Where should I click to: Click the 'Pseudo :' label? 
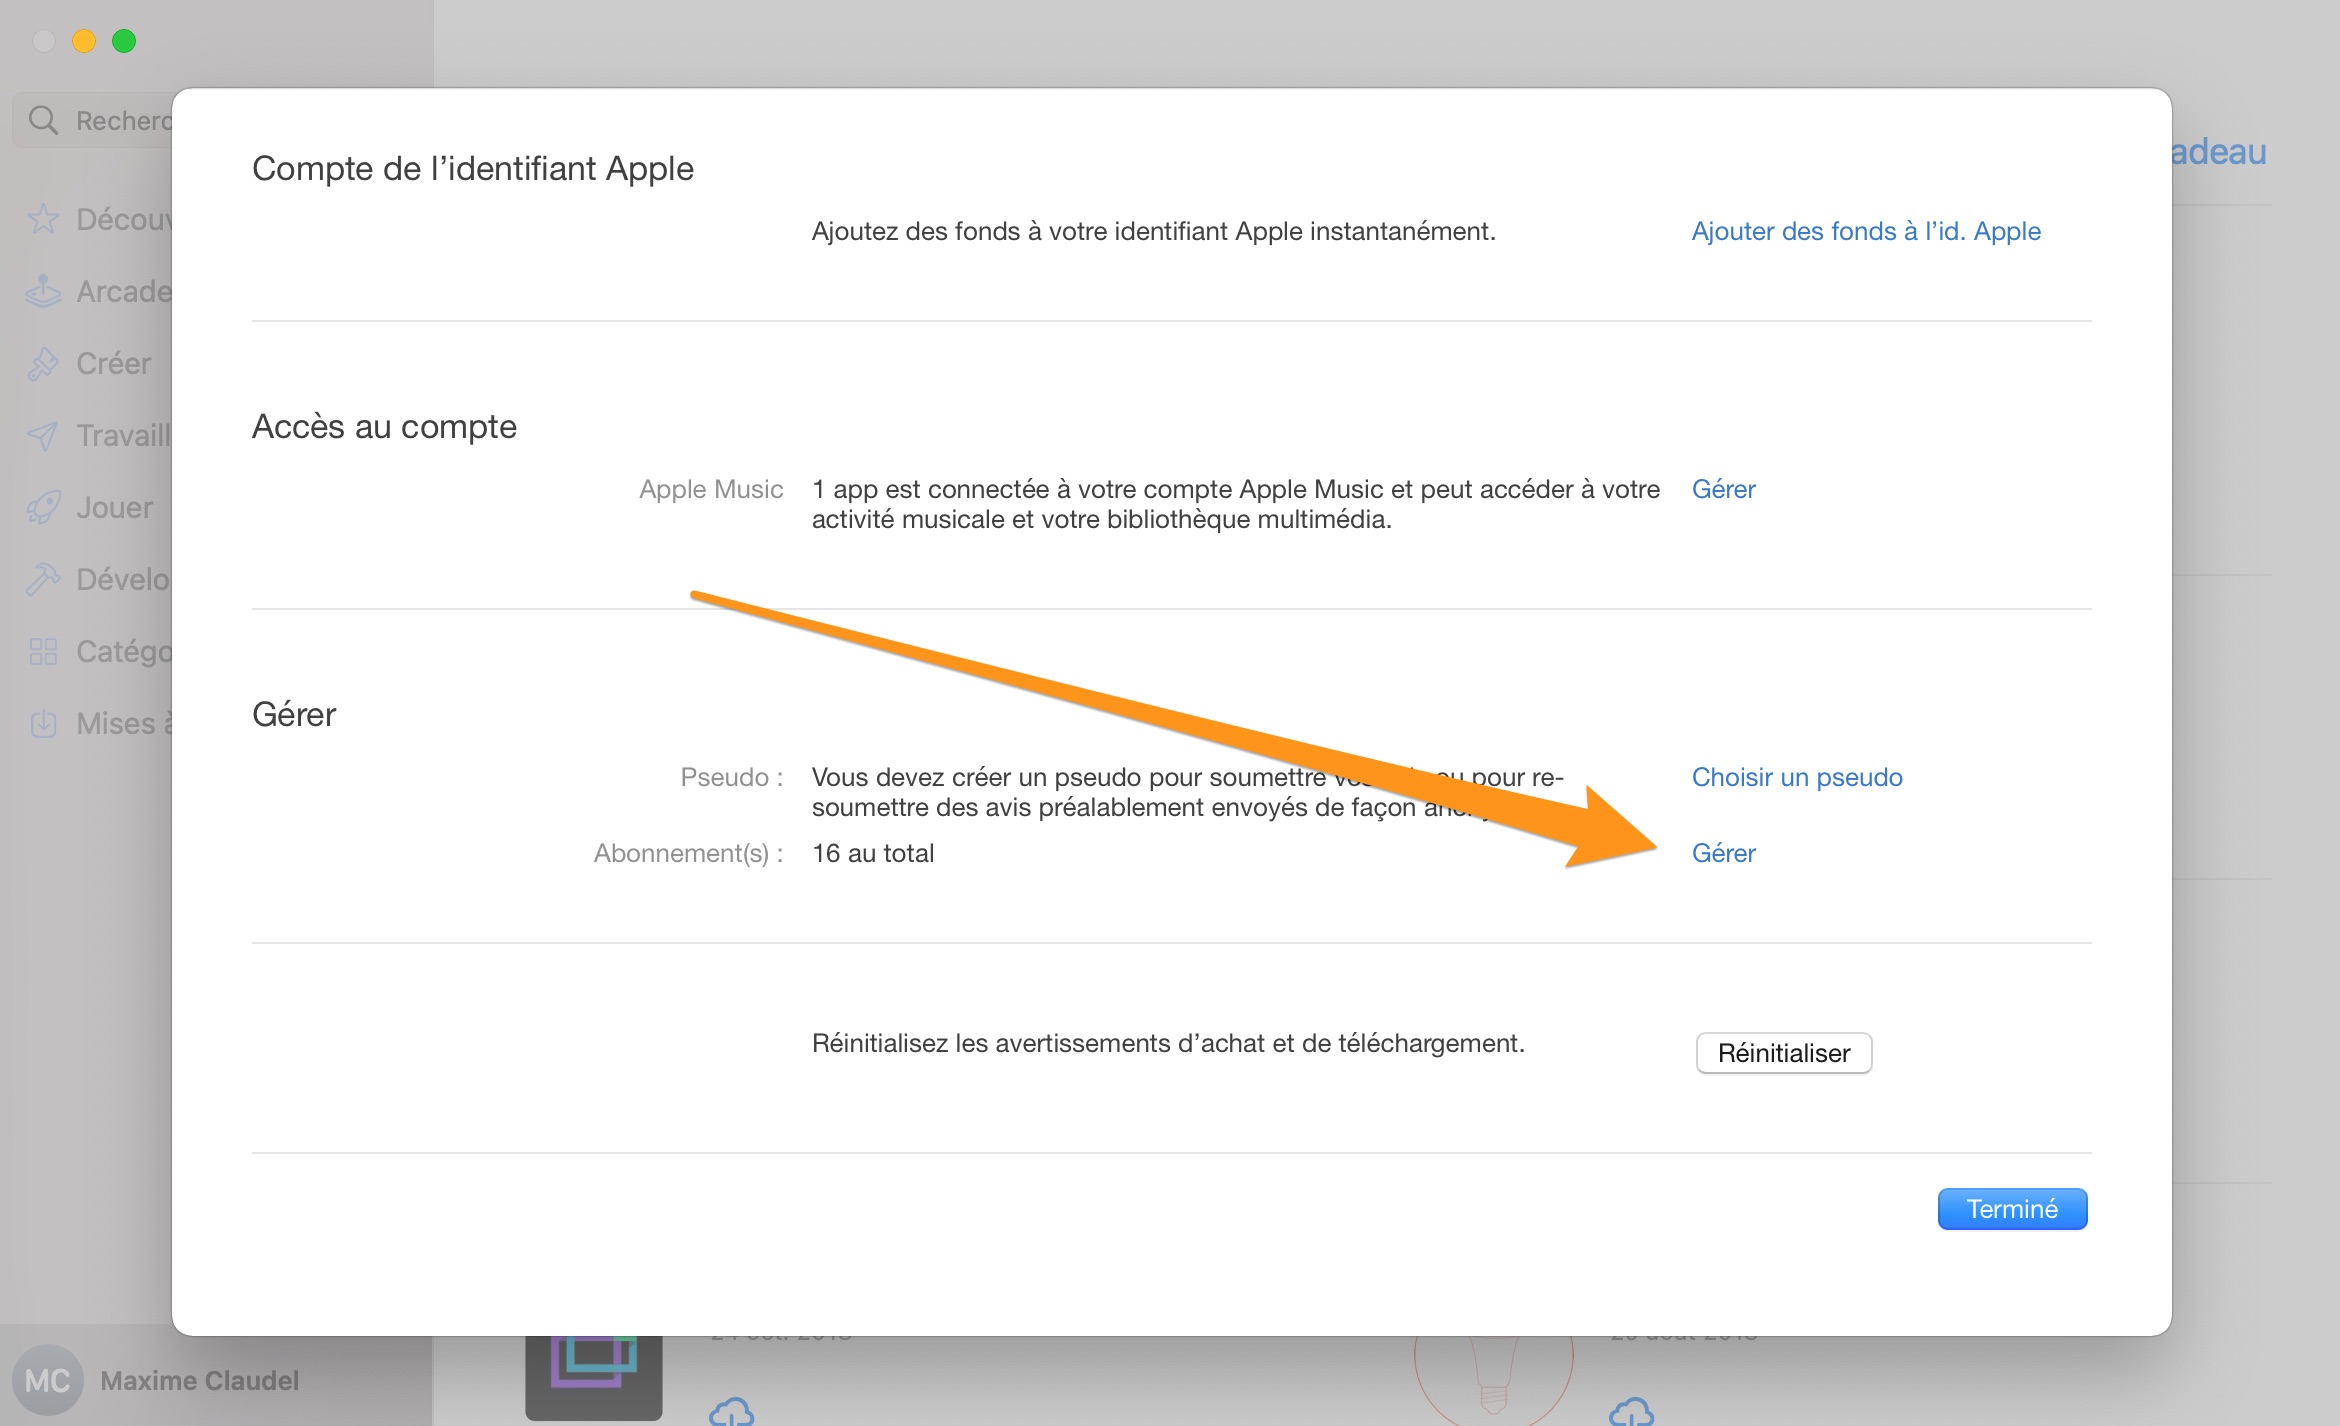coord(732,777)
